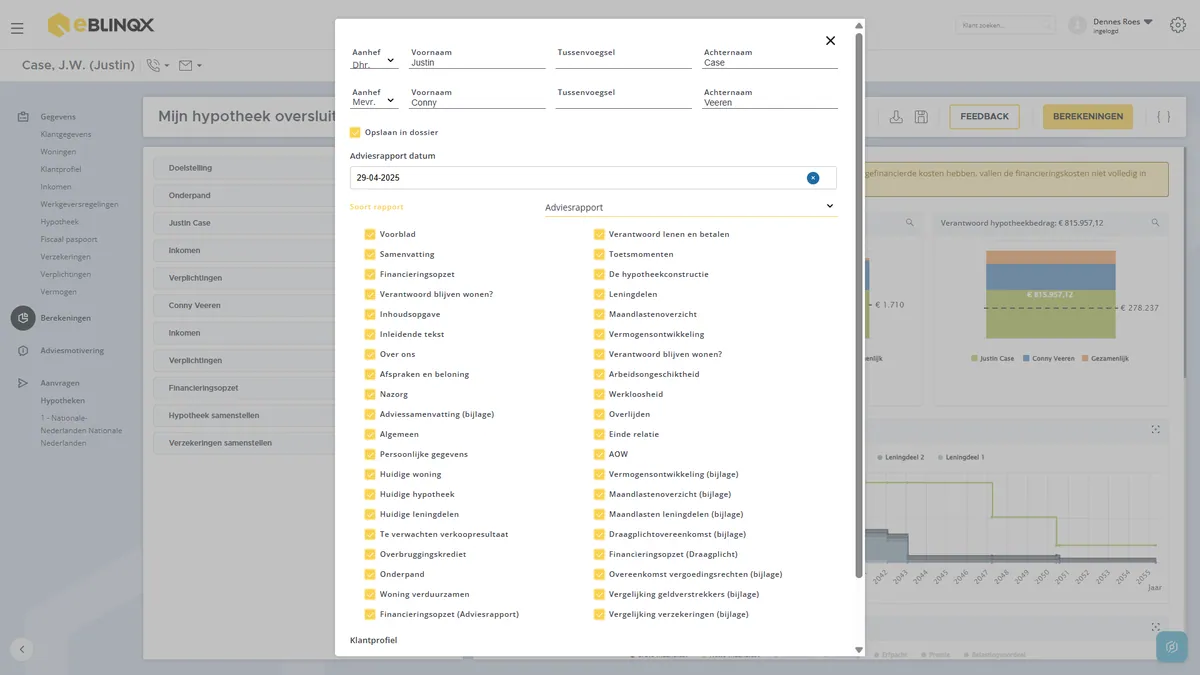
Task: Collapse the sidebar with the back arrow
Action: 22,649
